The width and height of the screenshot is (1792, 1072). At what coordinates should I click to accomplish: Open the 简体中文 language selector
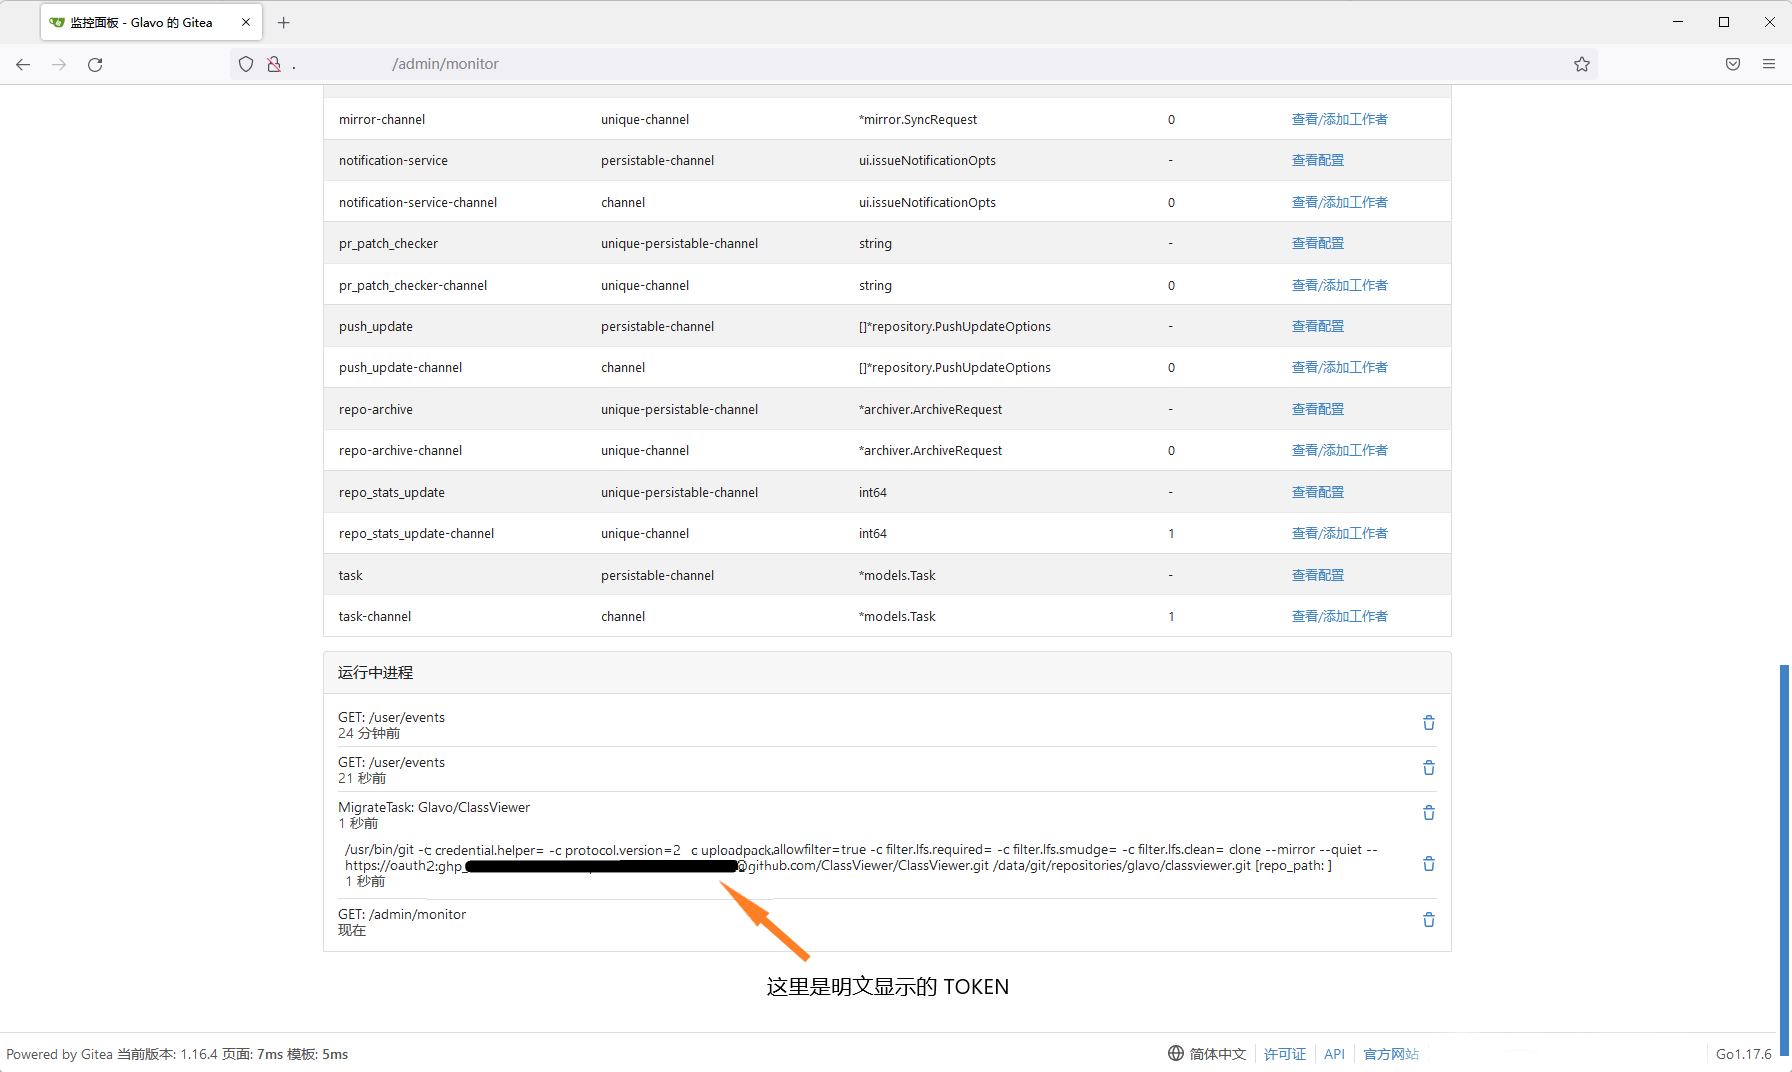(x=1217, y=1053)
